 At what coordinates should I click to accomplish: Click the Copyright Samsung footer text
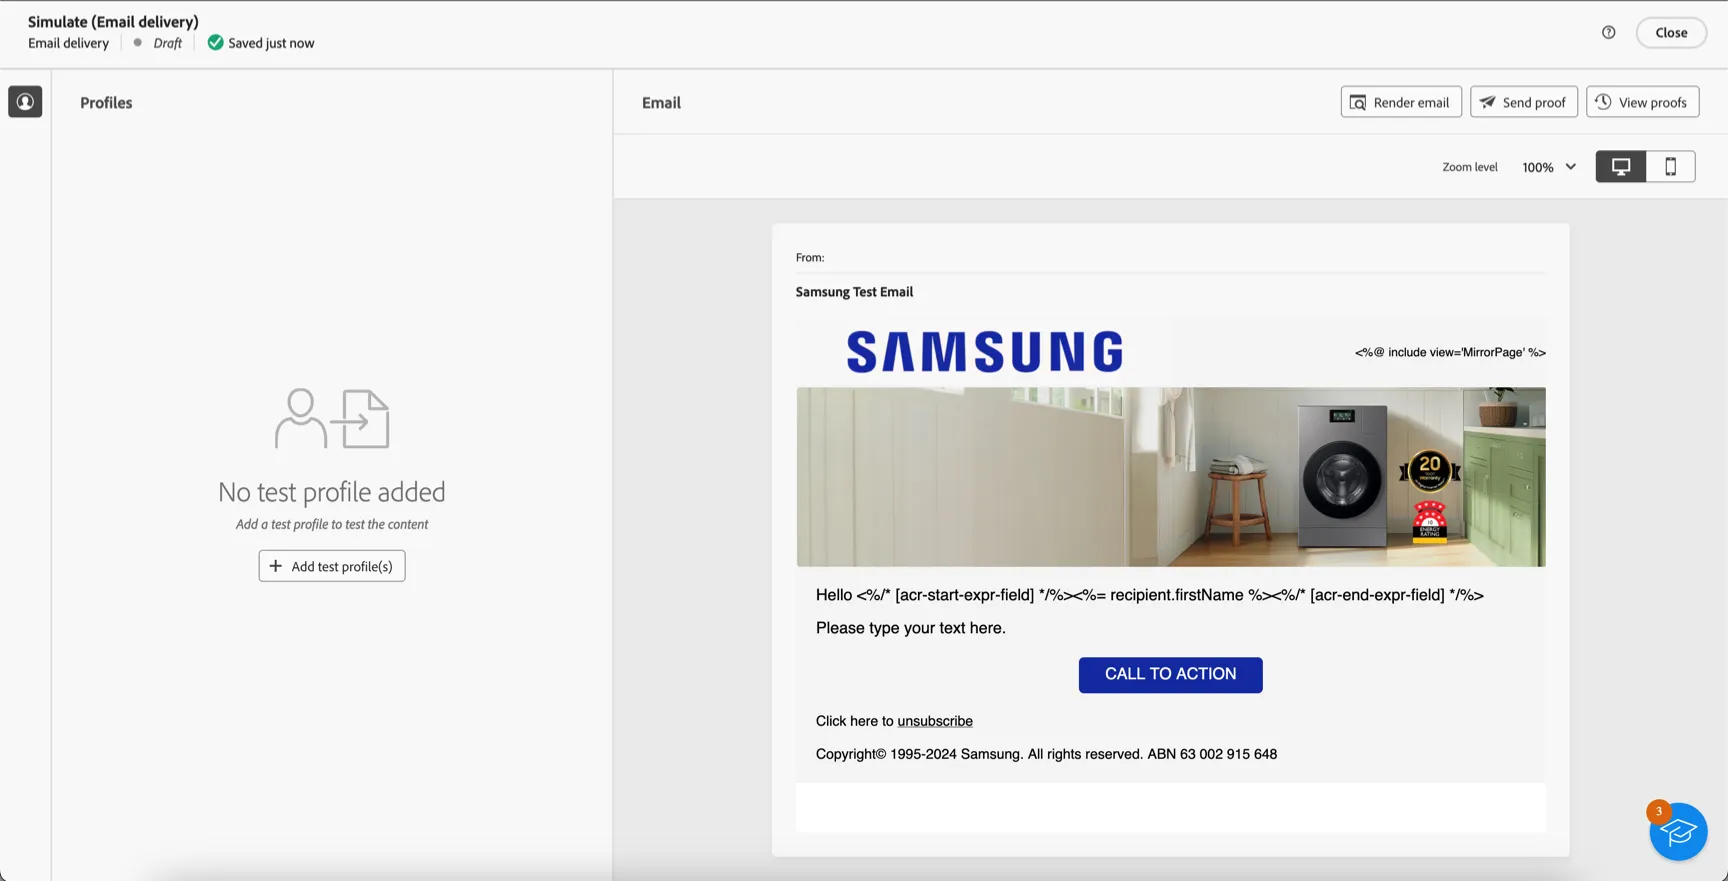pyautogui.click(x=1046, y=754)
